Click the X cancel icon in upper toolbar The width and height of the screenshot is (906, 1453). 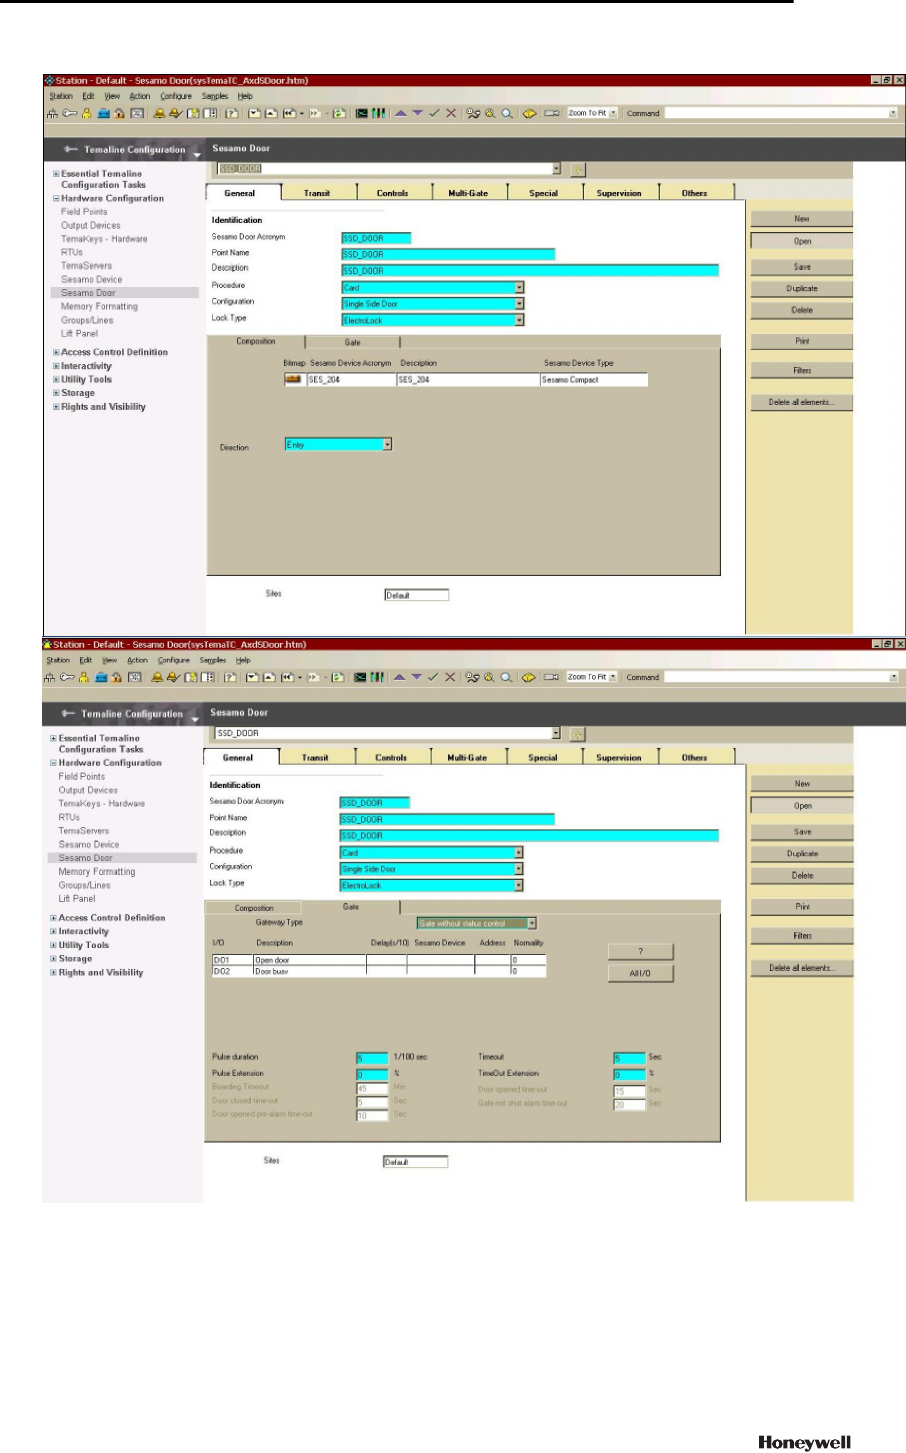tap(450, 113)
